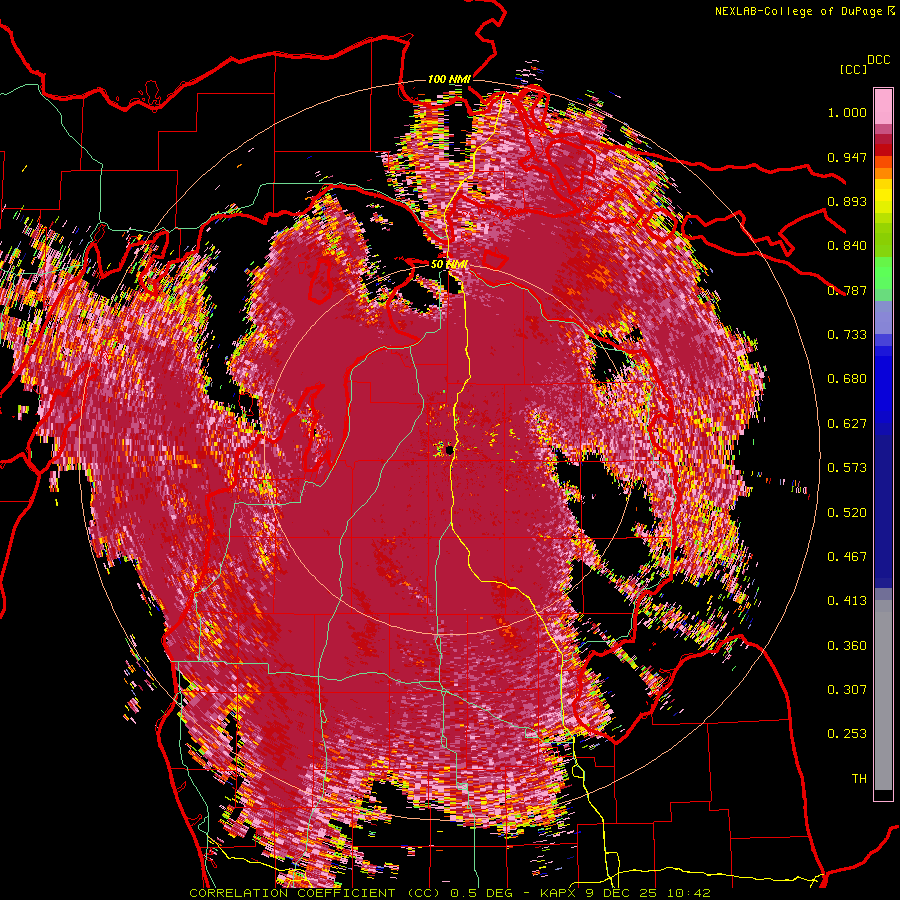The height and width of the screenshot is (900, 900).
Task: Select the 0.573 scale value
Action: [847, 468]
